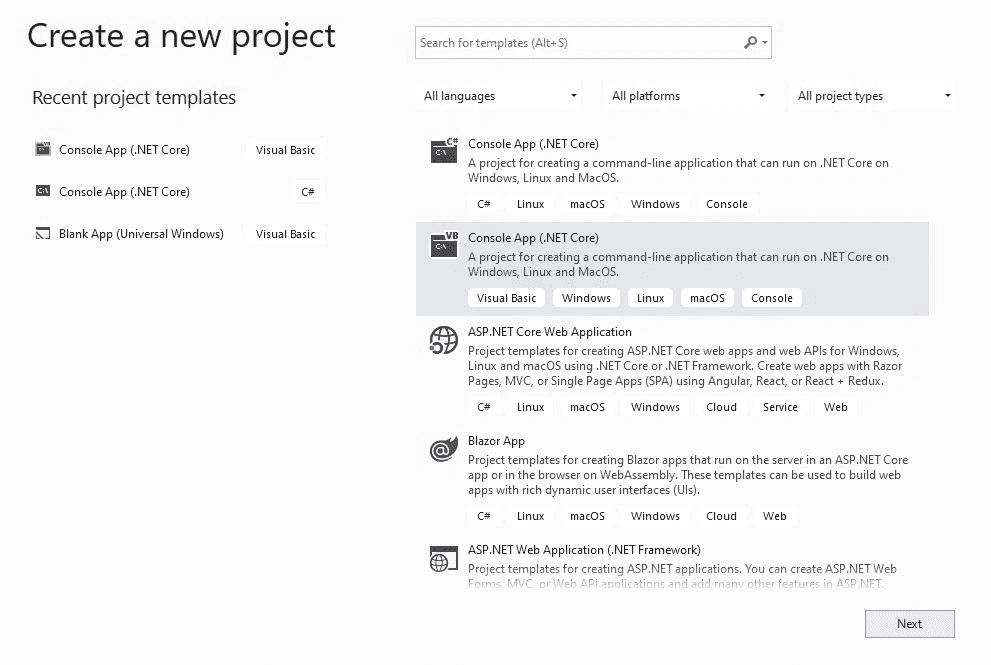Viewport: 991px width, 665px height.
Task: Click C# label beside recent Console App
Action: point(308,192)
